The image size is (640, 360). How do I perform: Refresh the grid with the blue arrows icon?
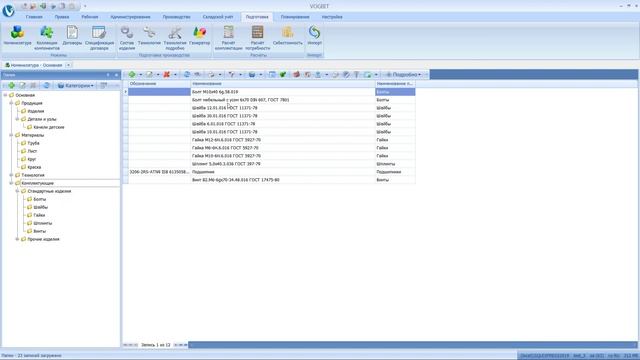point(187,74)
